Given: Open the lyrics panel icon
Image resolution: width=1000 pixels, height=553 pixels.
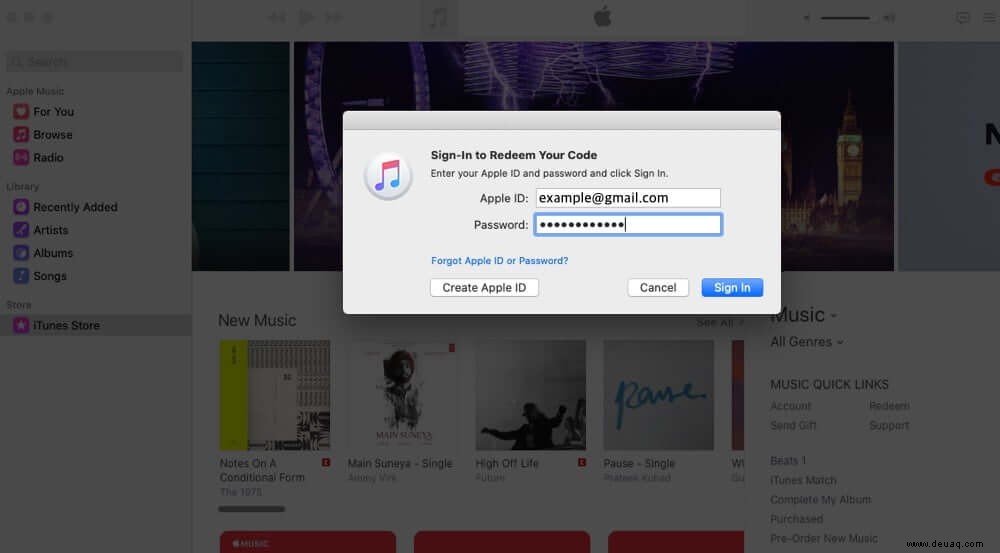Looking at the screenshot, I should tap(963, 18).
